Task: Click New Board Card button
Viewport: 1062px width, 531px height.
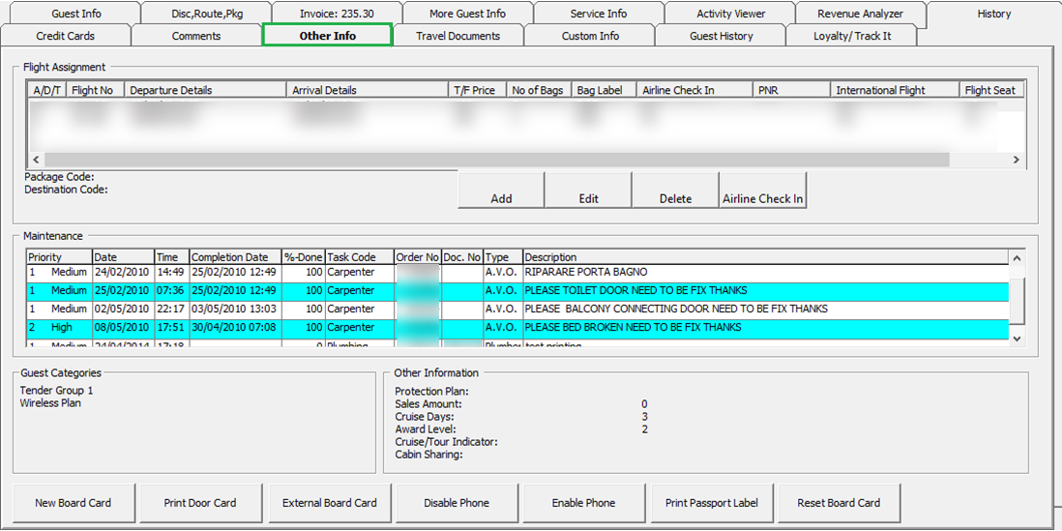Action: pos(73,503)
